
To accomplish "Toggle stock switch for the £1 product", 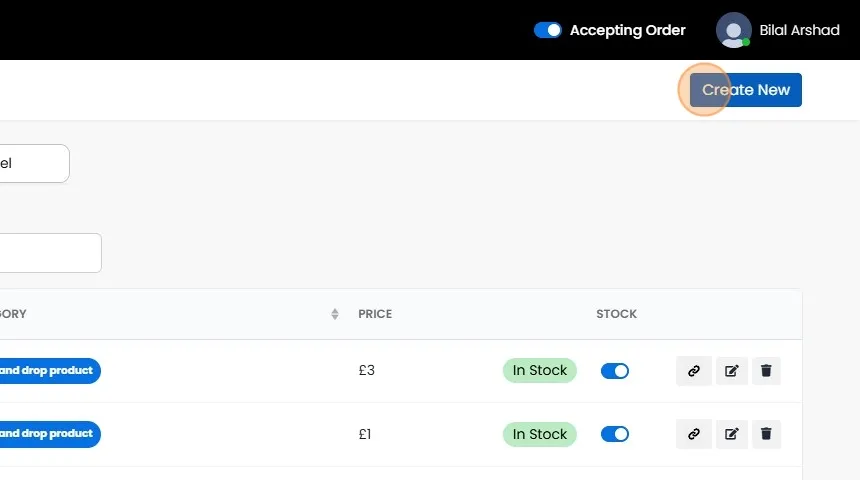I will pyautogui.click(x=615, y=434).
